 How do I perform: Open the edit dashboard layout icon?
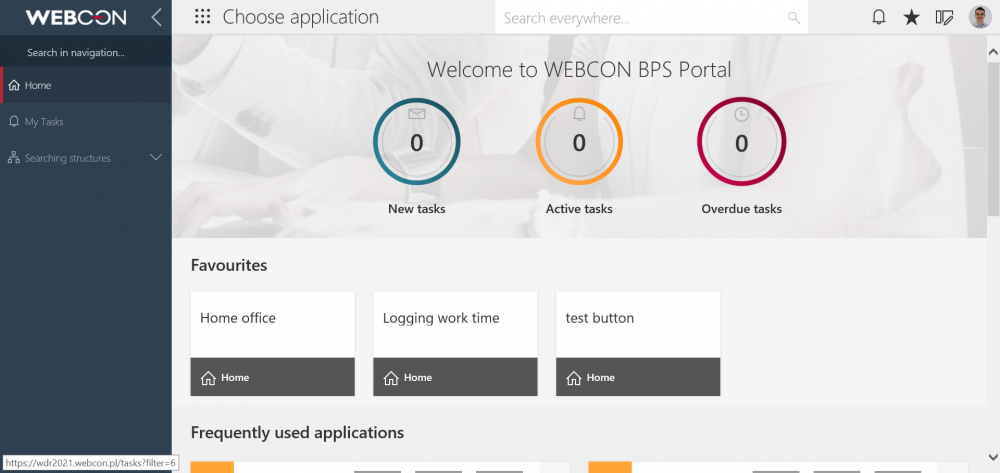click(945, 17)
